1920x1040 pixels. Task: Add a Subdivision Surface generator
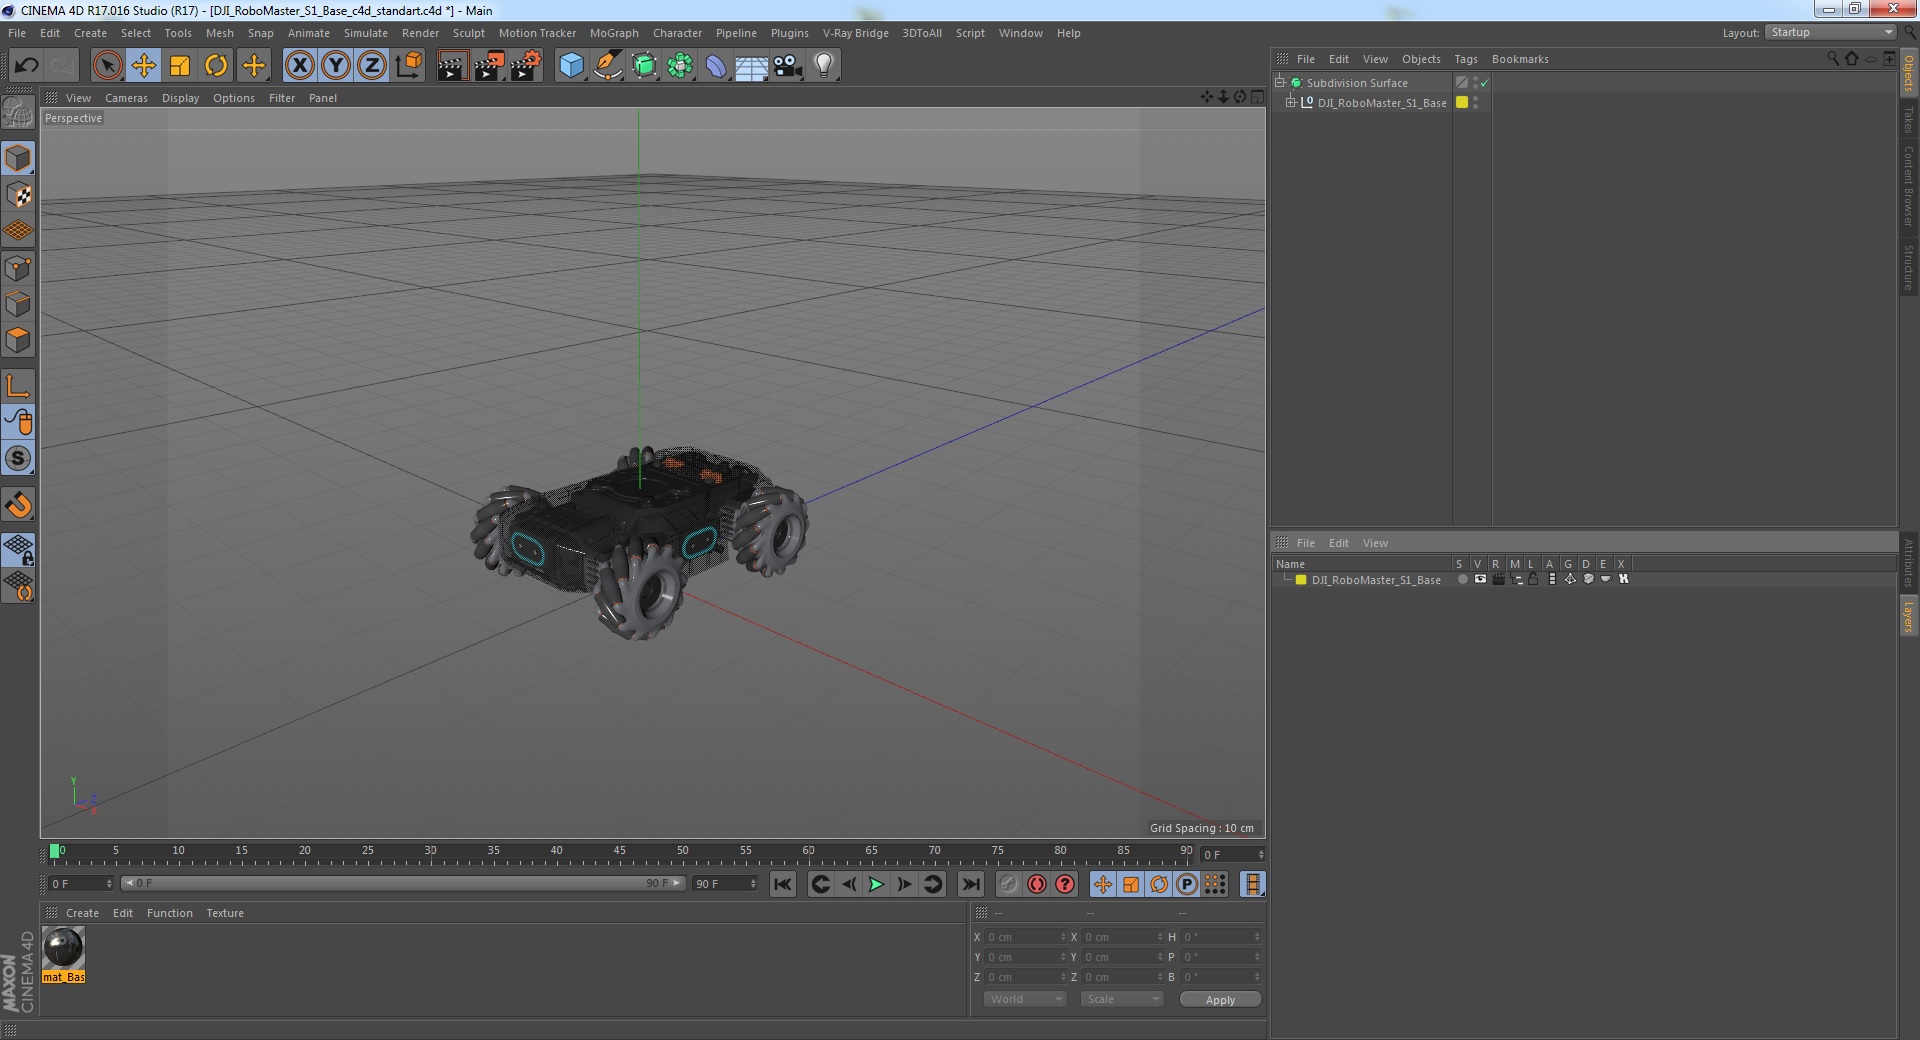point(644,66)
